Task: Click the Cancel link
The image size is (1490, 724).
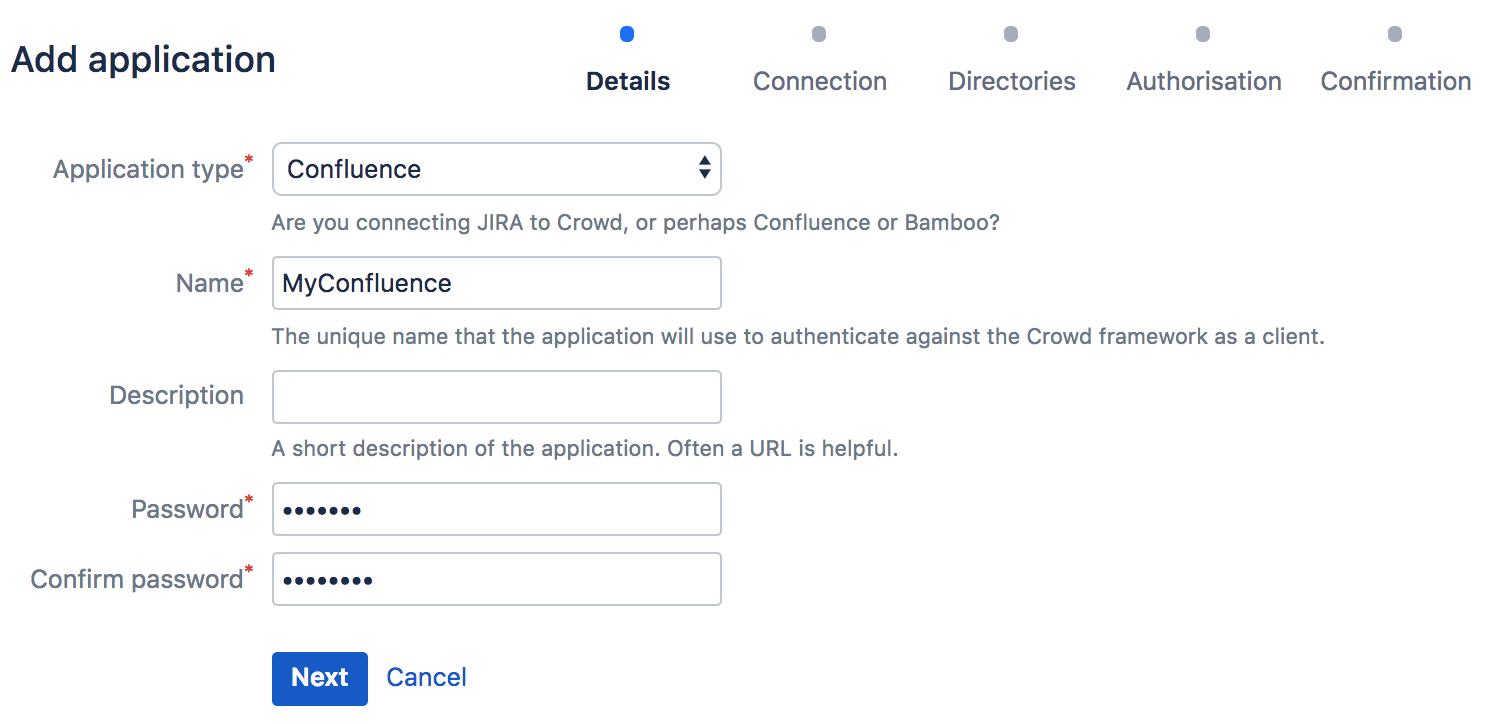Action: click(x=426, y=678)
